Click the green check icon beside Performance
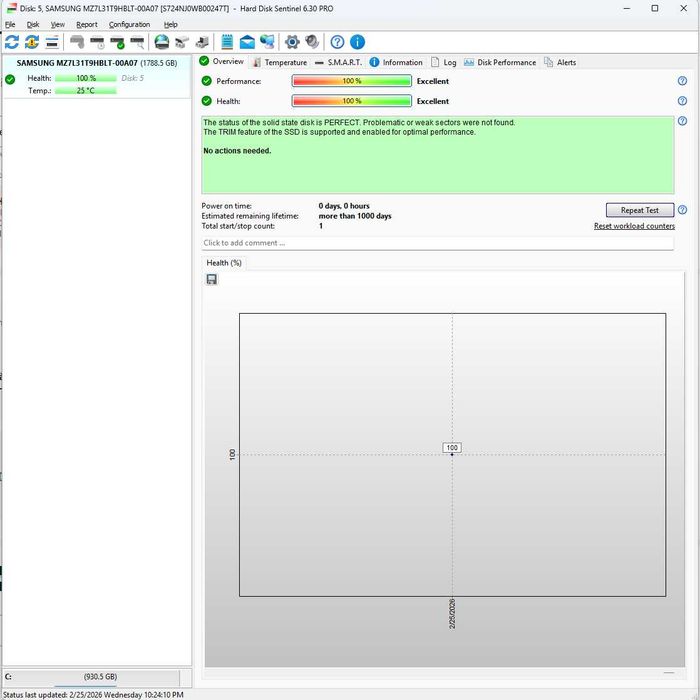 point(206,81)
